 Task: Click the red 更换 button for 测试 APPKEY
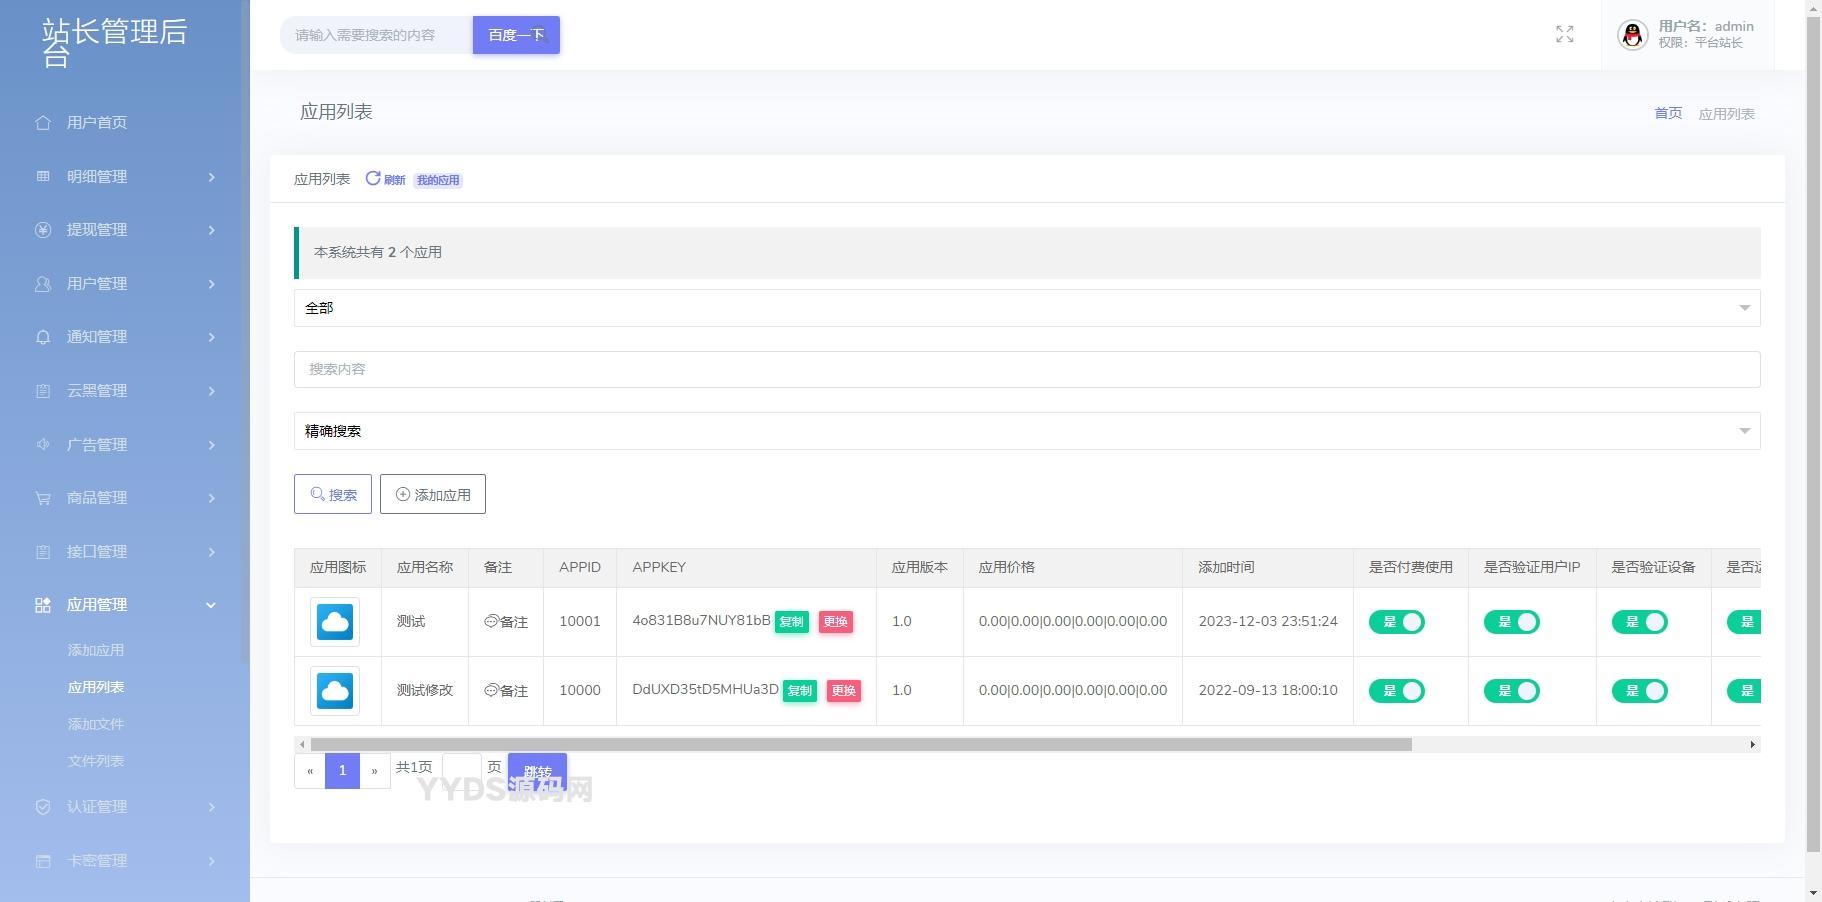point(835,622)
